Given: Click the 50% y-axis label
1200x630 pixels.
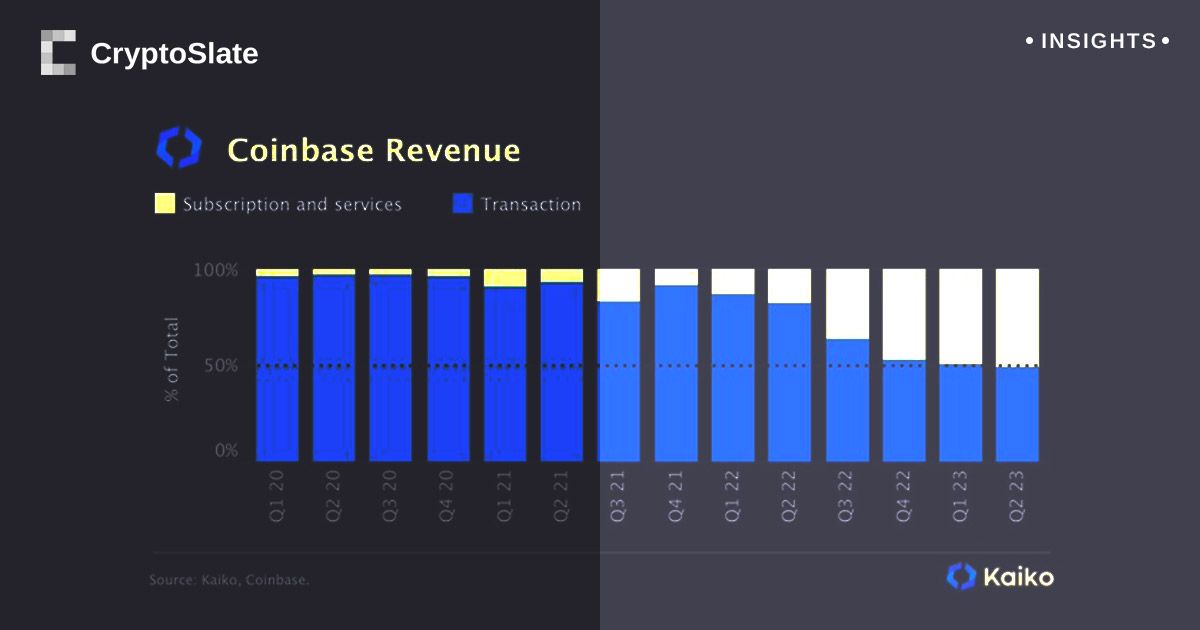Looking at the screenshot, I should click(x=219, y=365).
